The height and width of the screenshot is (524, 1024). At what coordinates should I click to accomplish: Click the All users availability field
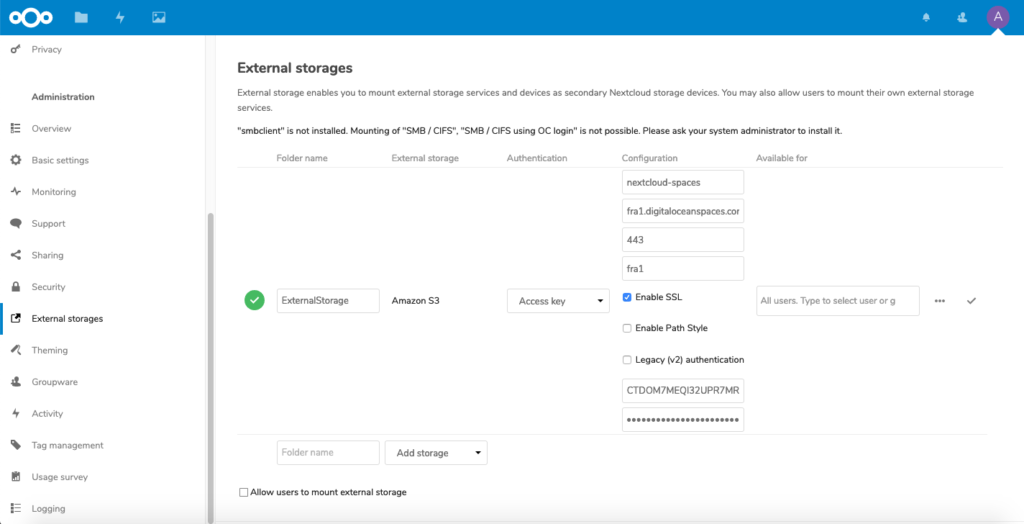[838, 301]
